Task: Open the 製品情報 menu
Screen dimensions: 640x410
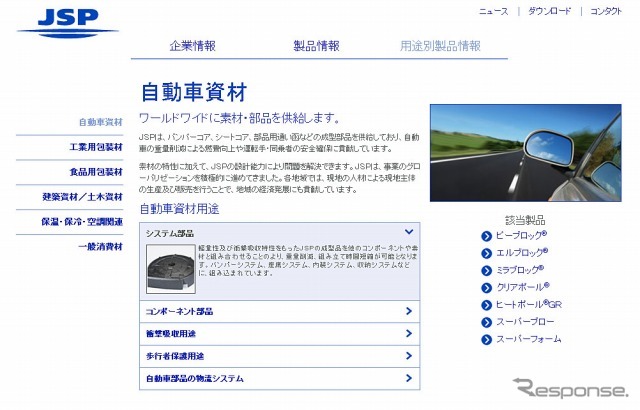Action: click(x=316, y=46)
